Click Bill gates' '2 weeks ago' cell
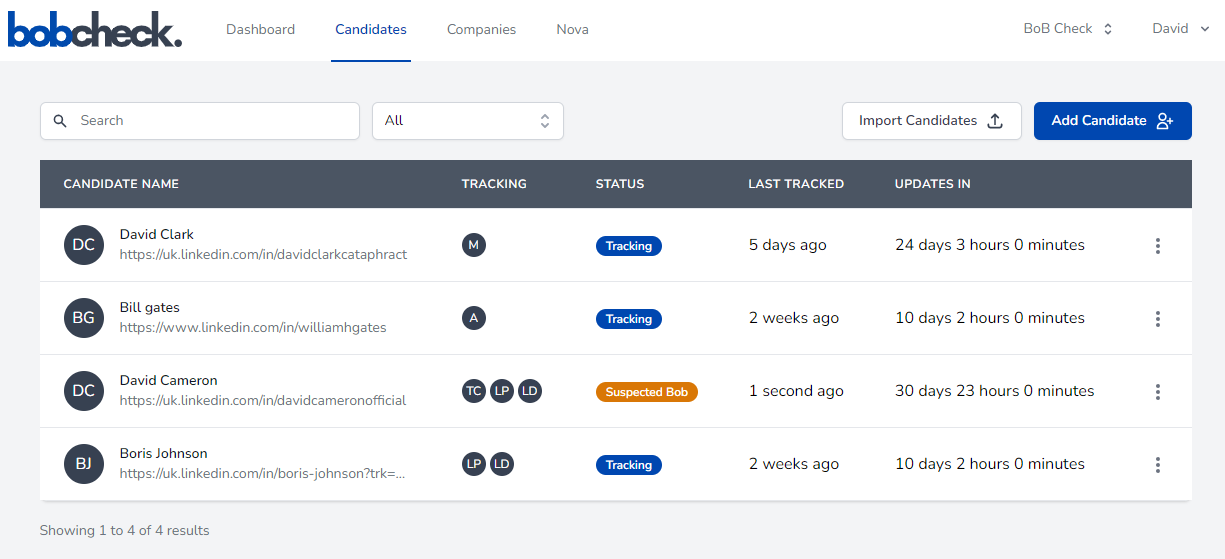The height and width of the screenshot is (559, 1225). coord(794,318)
